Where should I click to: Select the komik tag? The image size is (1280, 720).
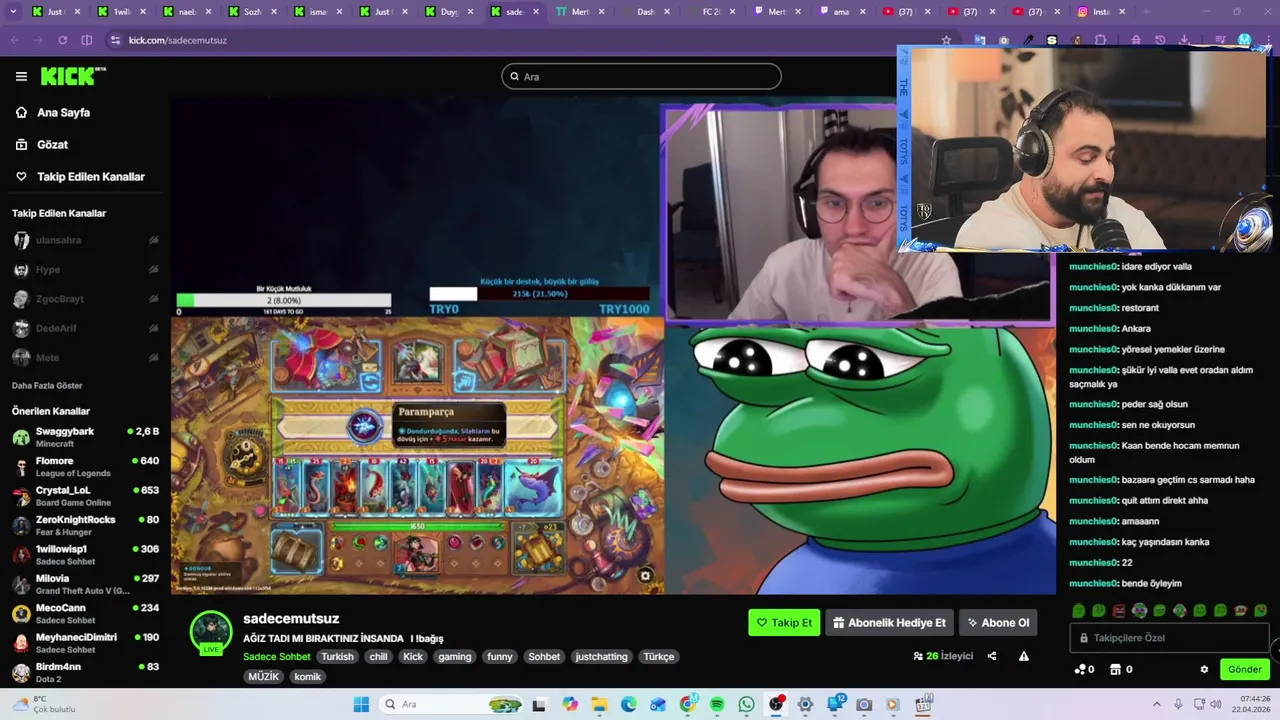307,677
